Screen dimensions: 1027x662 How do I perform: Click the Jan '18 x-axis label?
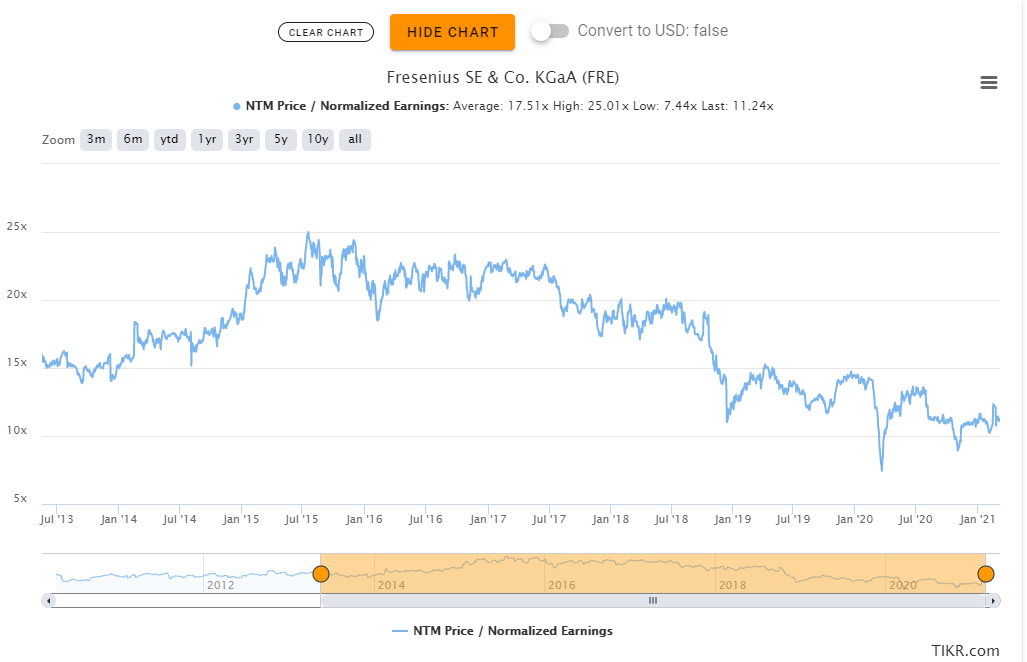coord(610,519)
